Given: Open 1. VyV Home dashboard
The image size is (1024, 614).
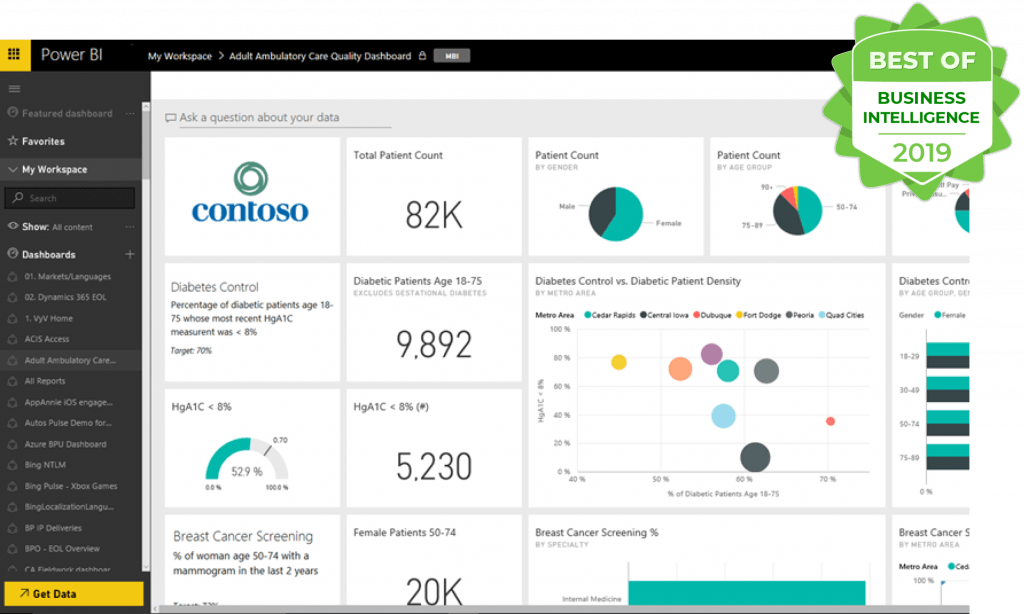Looking at the screenshot, I should 48,318.
